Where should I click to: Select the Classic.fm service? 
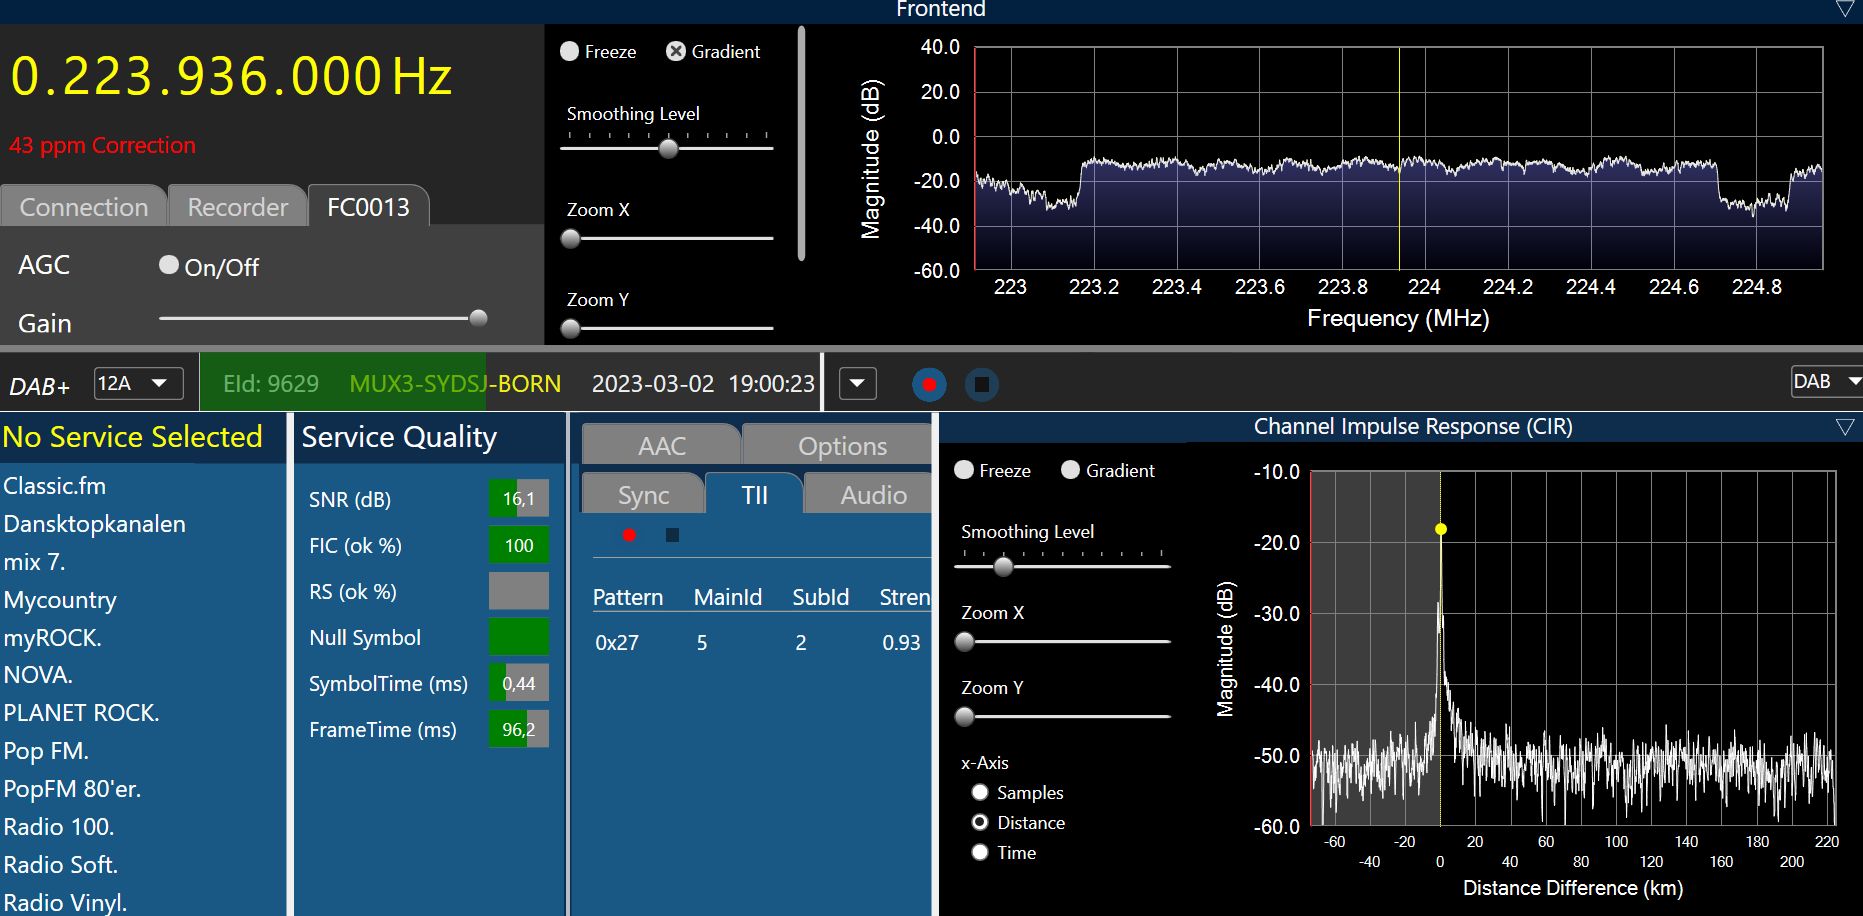point(55,486)
